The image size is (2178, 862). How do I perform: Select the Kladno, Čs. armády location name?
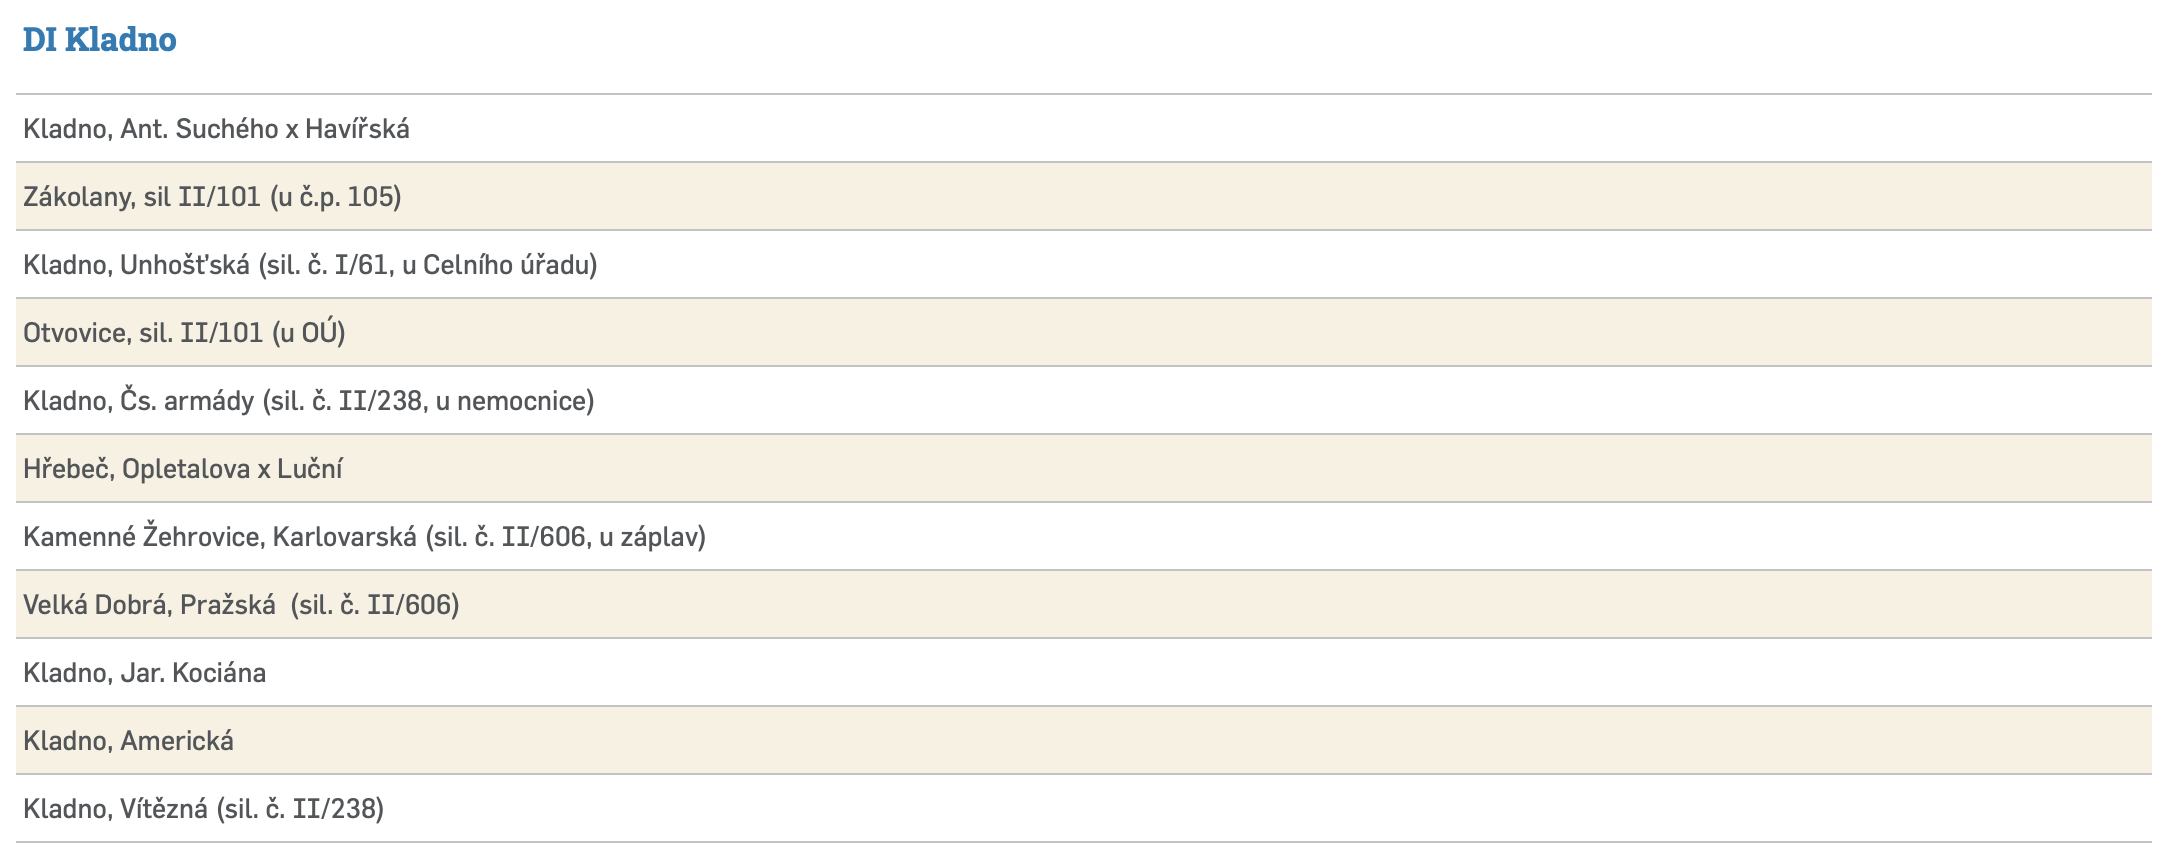(x=138, y=401)
